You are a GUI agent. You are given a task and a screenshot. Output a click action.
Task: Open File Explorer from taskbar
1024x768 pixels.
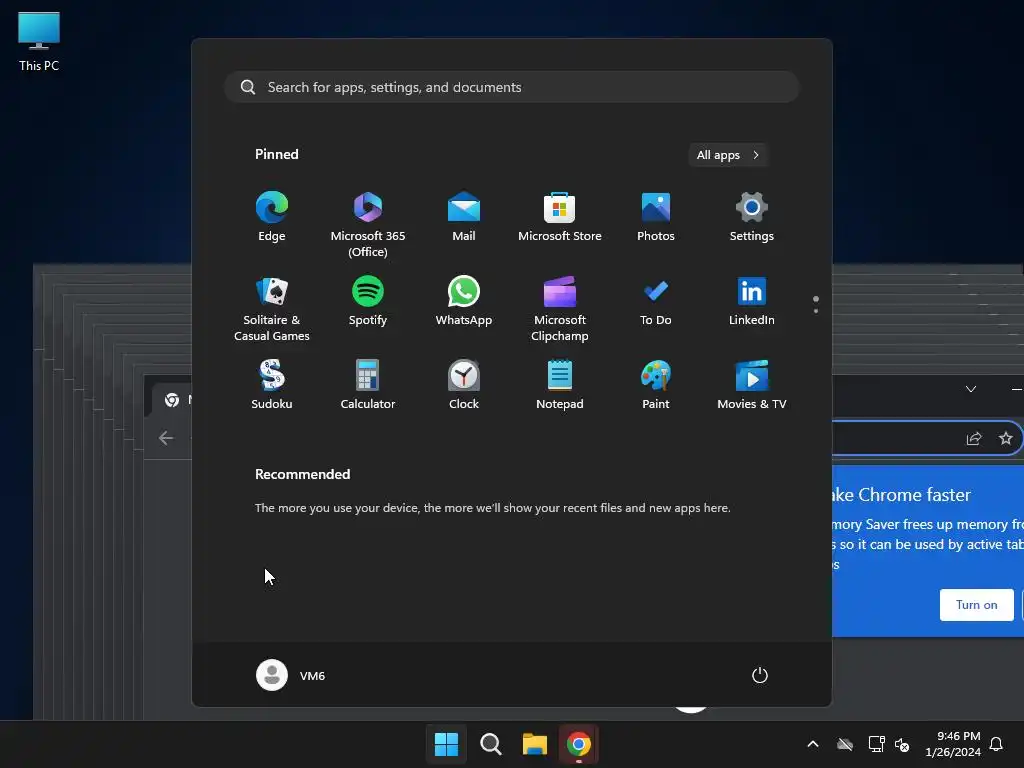pos(534,744)
